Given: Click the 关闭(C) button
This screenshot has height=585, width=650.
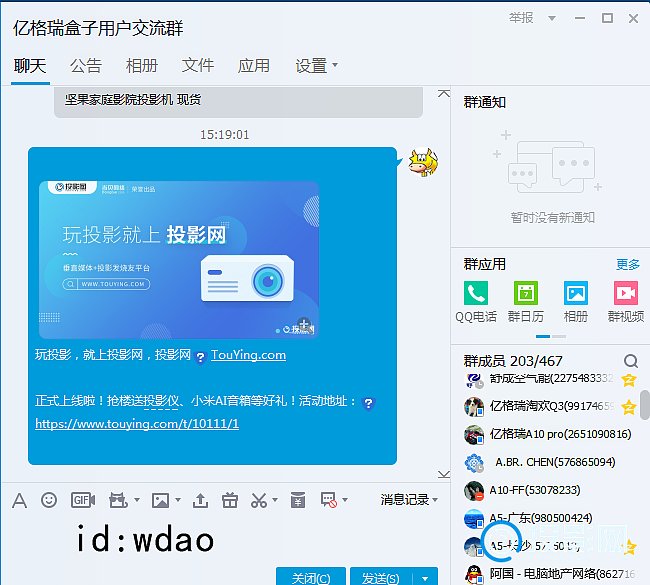Looking at the screenshot, I should tap(311, 577).
